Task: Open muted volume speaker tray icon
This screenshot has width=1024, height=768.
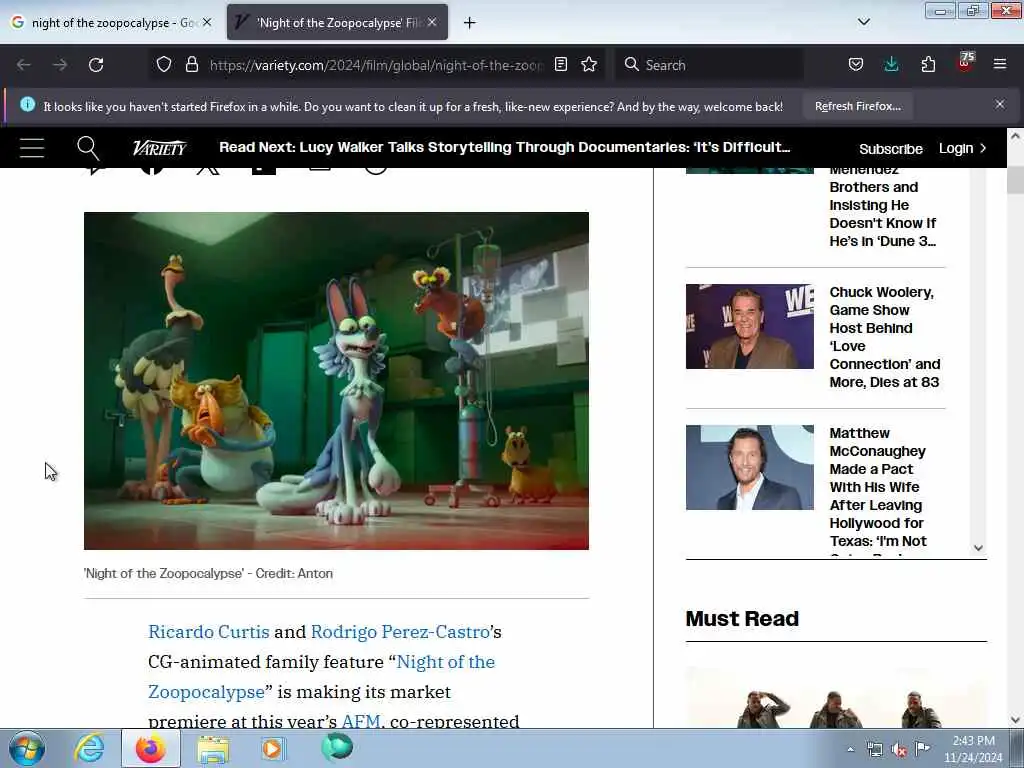Action: (899, 750)
